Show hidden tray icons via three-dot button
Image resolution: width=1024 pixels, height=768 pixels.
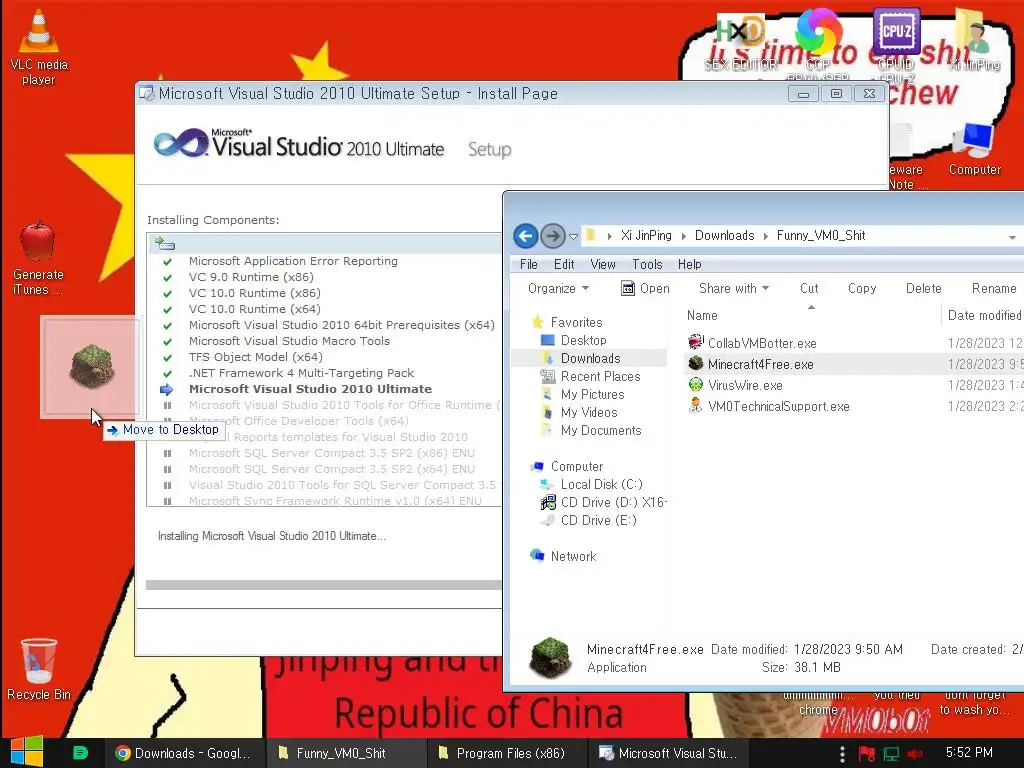click(x=842, y=753)
